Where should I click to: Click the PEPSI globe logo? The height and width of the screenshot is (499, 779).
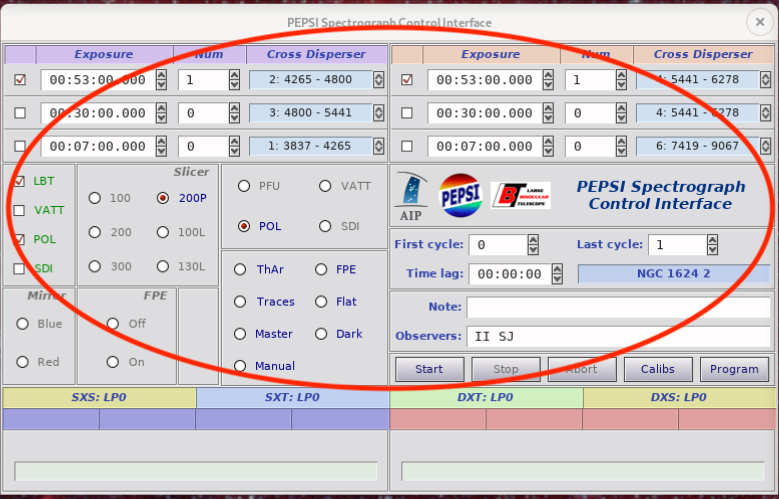coord(461,195)
